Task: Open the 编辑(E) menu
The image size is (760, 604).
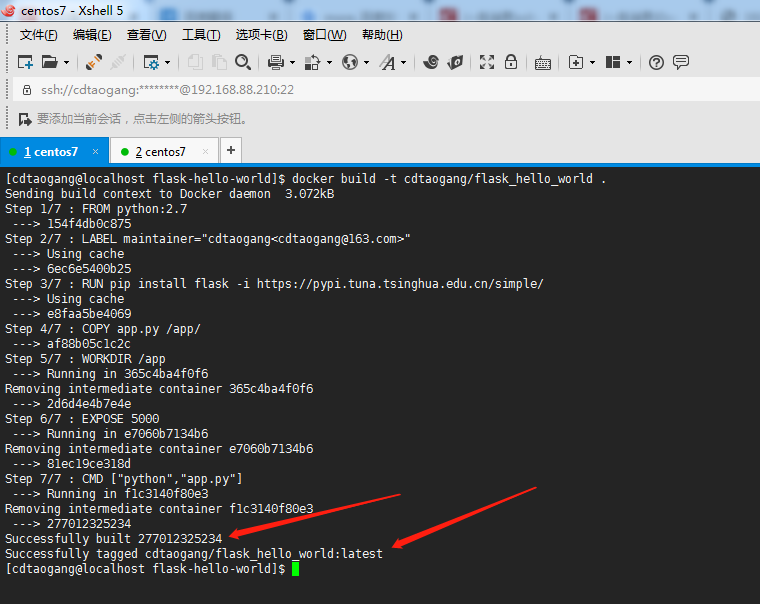Action: (x=92, y=35)
